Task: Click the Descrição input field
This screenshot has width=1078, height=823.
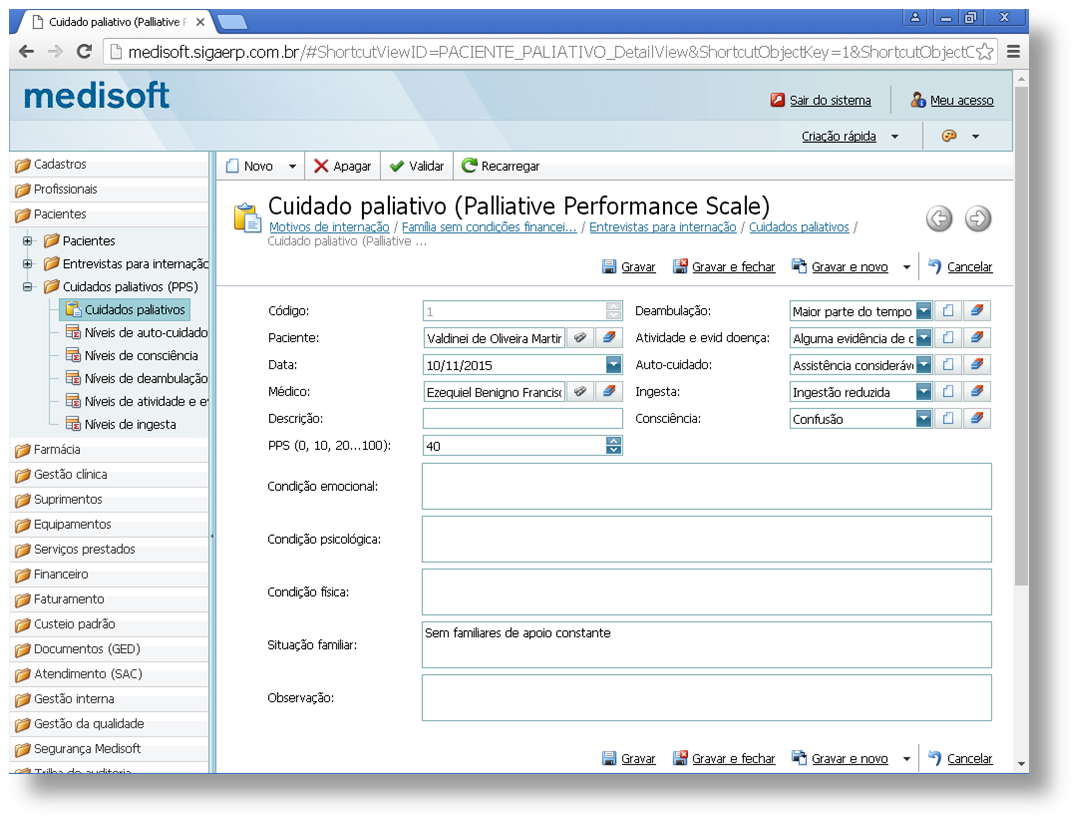Action: click(522, 418)
